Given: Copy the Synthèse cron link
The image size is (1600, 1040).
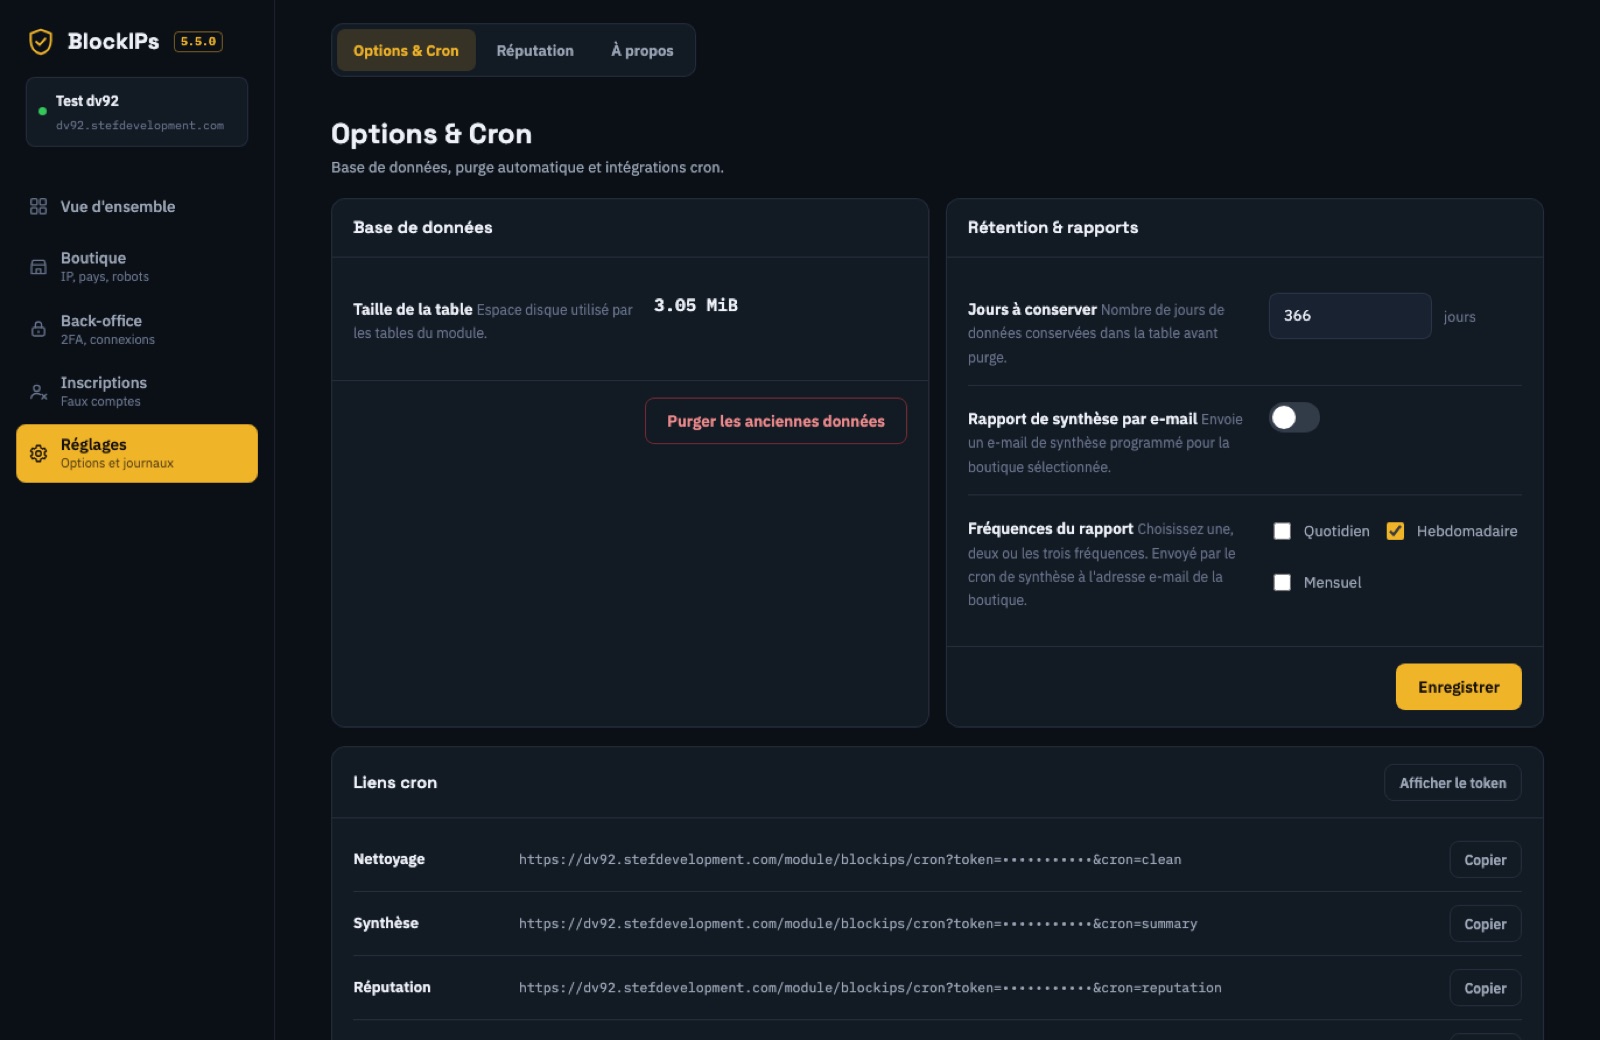Looking at the screenshot, I should 1485,924.
